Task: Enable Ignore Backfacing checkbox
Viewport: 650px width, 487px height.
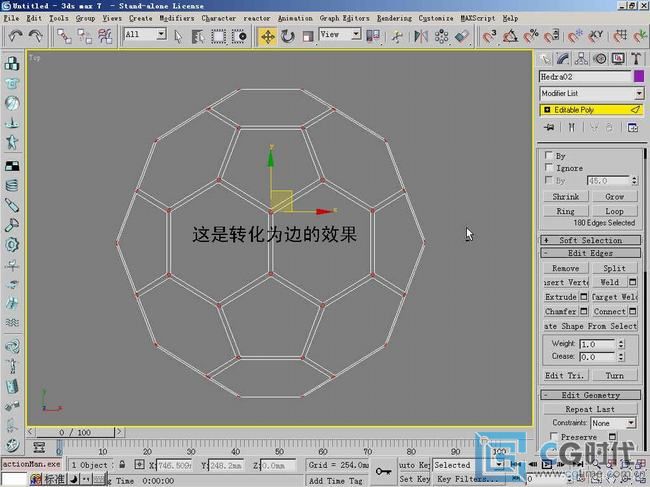Action: click(x=549, y=167)
